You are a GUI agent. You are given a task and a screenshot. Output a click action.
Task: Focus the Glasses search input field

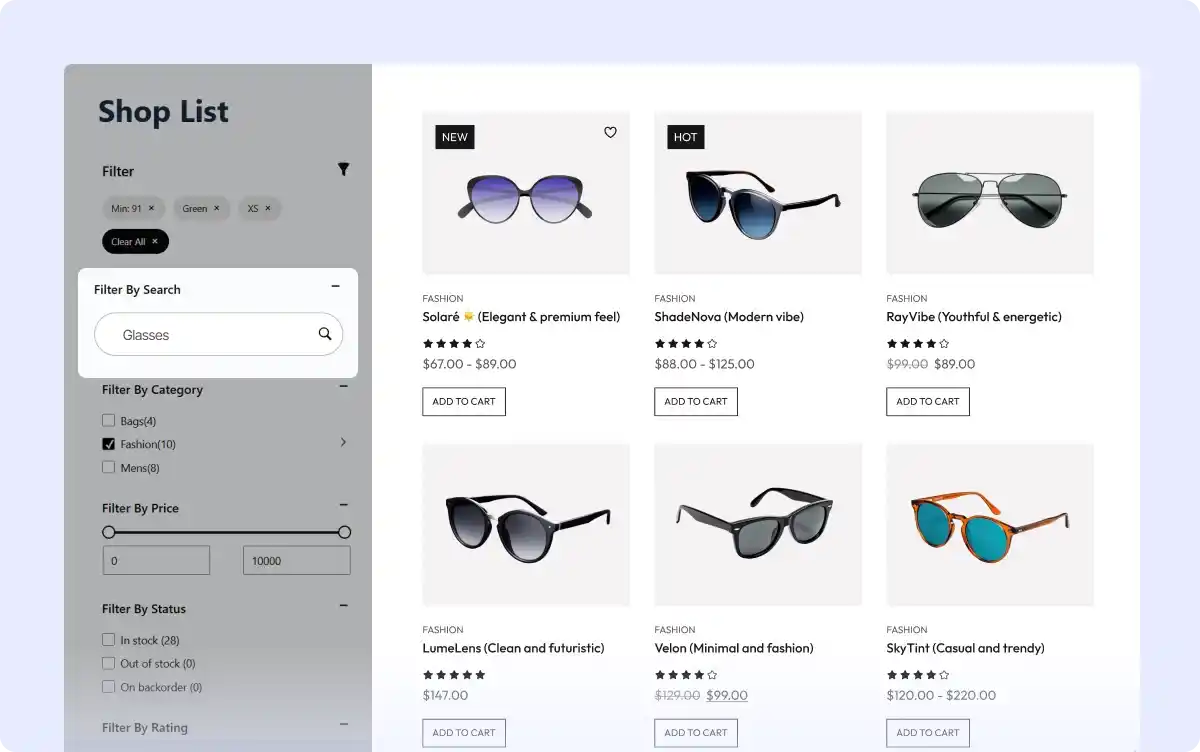coord(205,335)
